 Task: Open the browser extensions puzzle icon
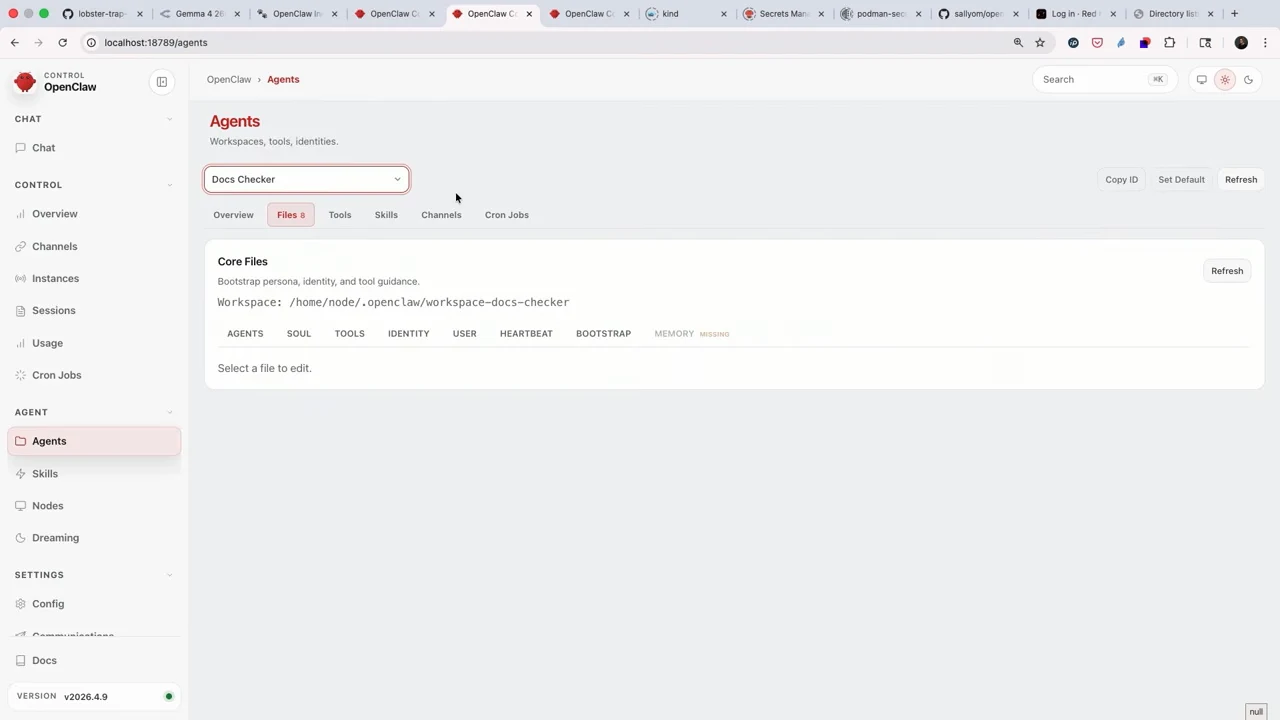tap(1169, 43)
